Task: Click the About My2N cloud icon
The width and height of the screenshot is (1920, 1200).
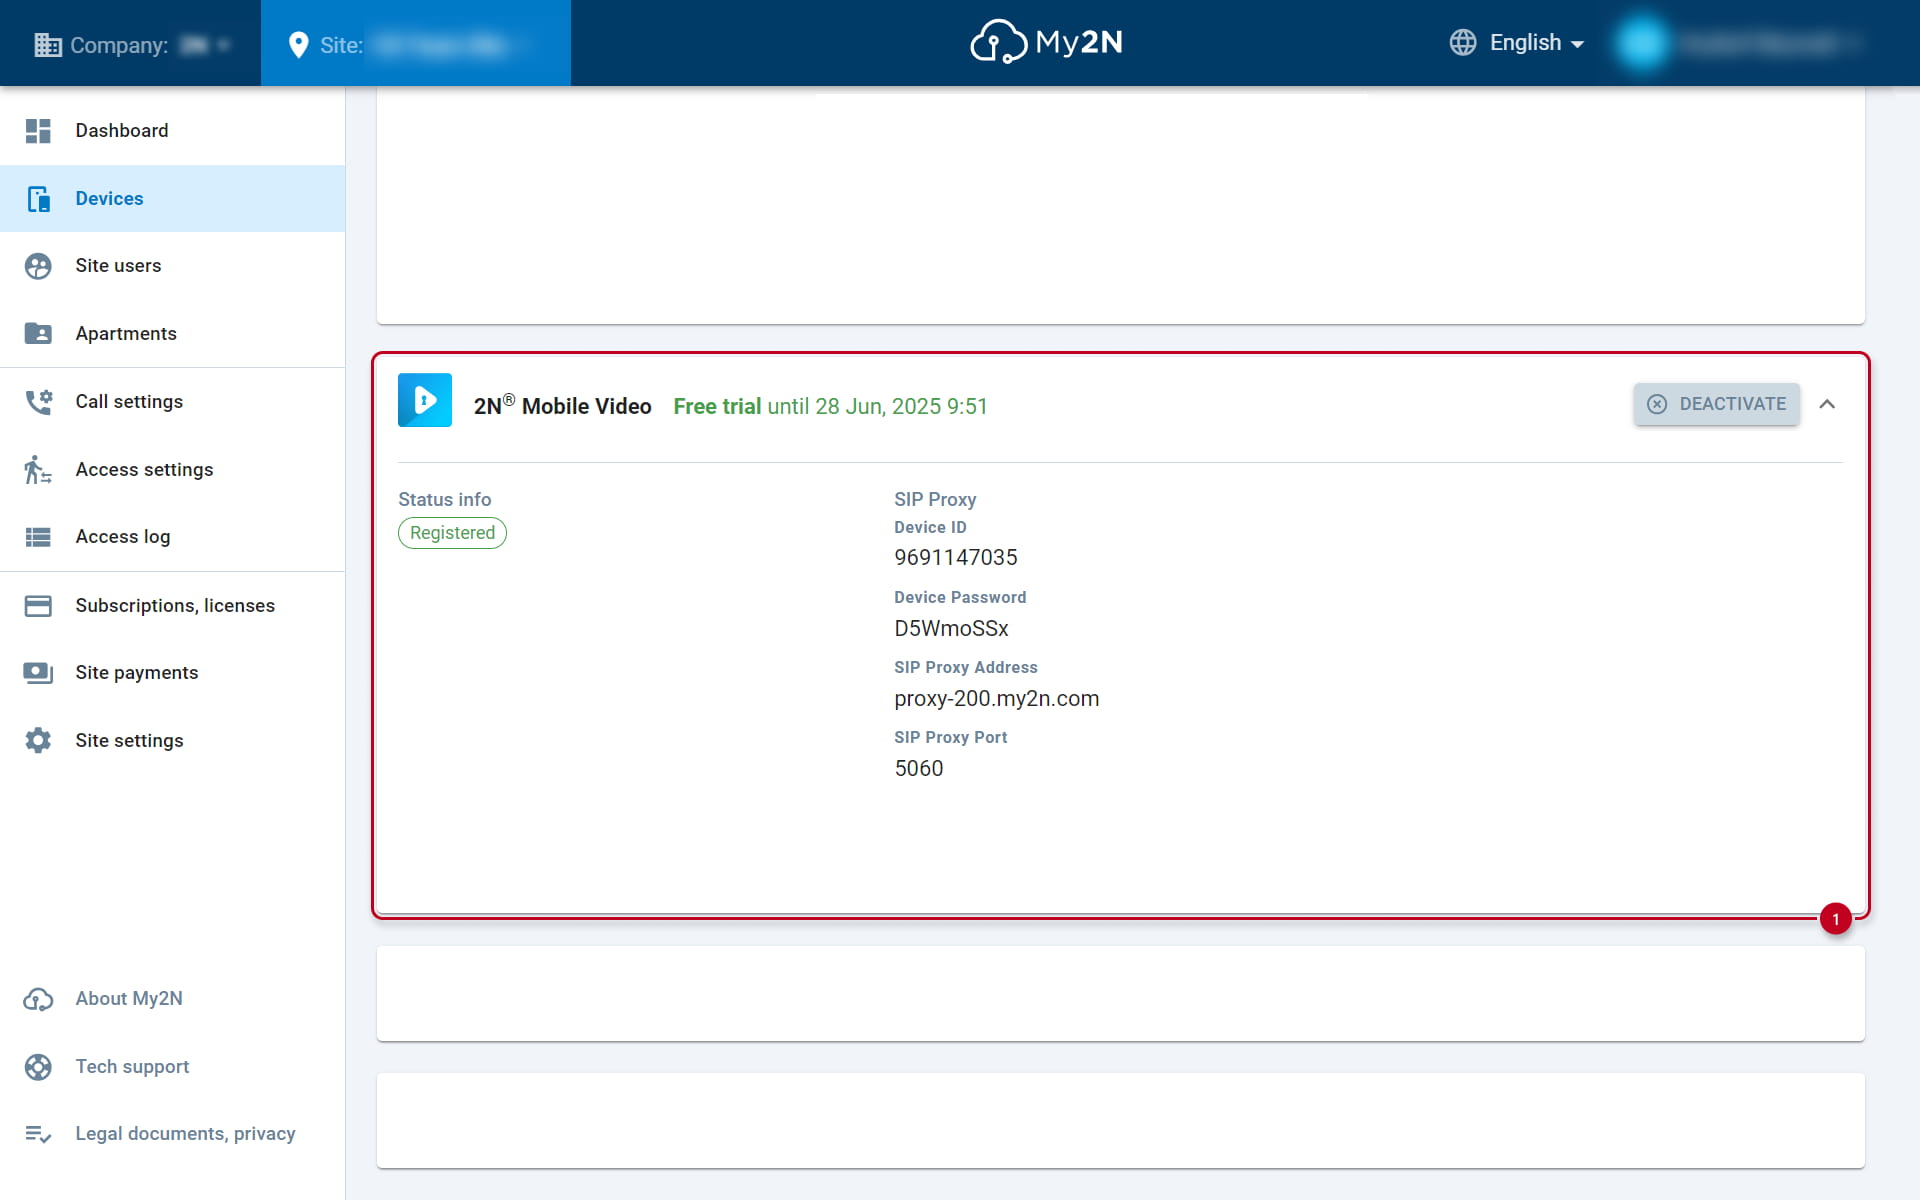Action: coord(38,999)
